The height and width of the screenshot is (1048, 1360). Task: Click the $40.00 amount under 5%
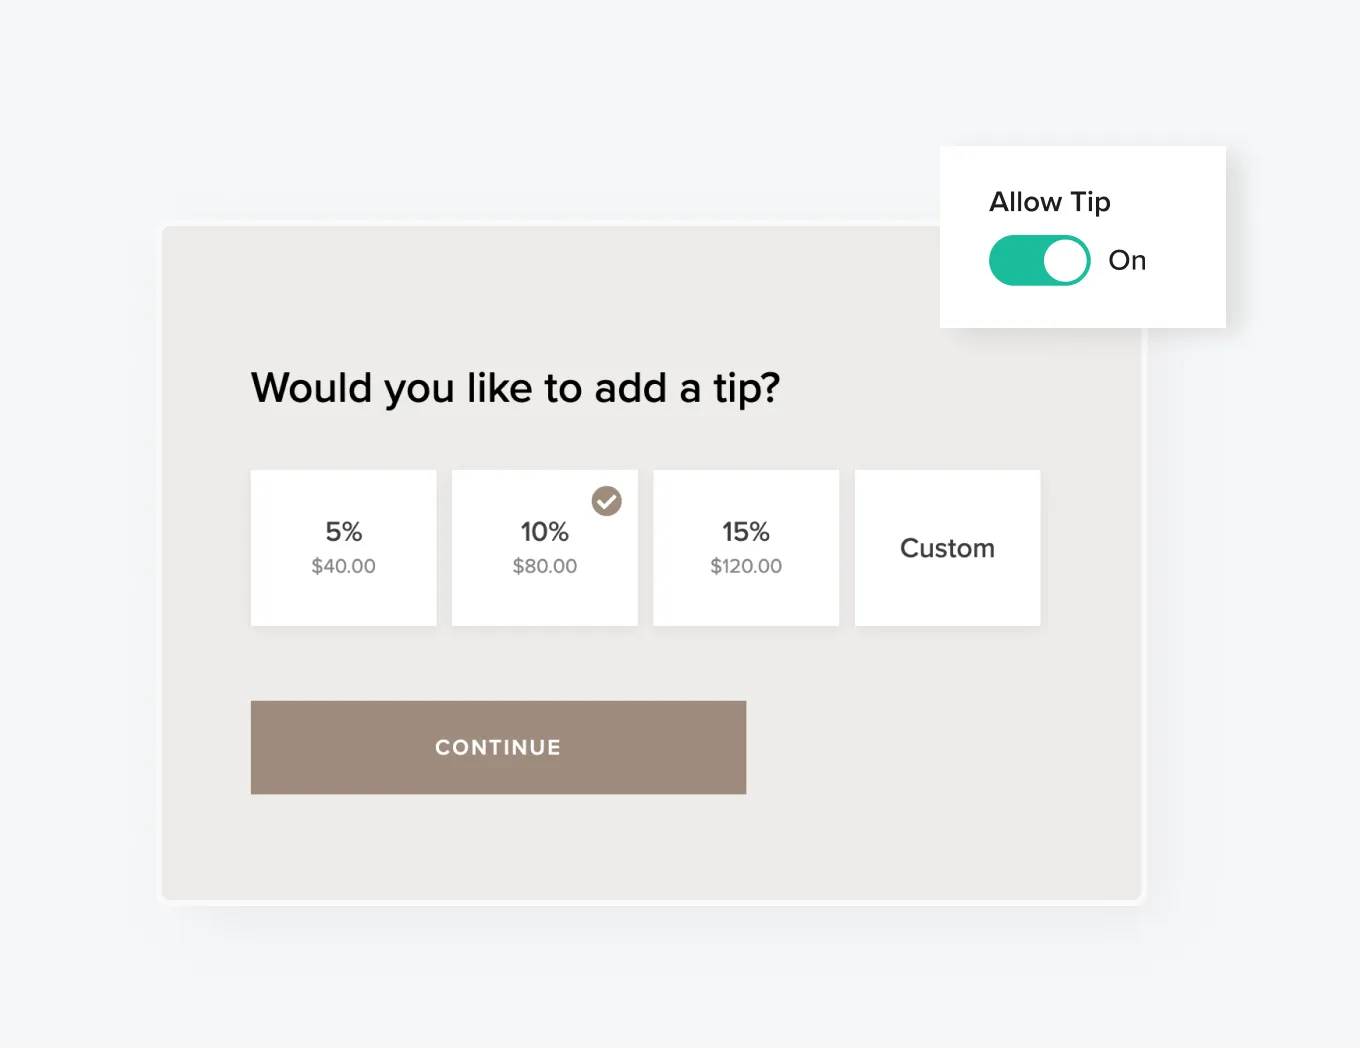(343, 566)
